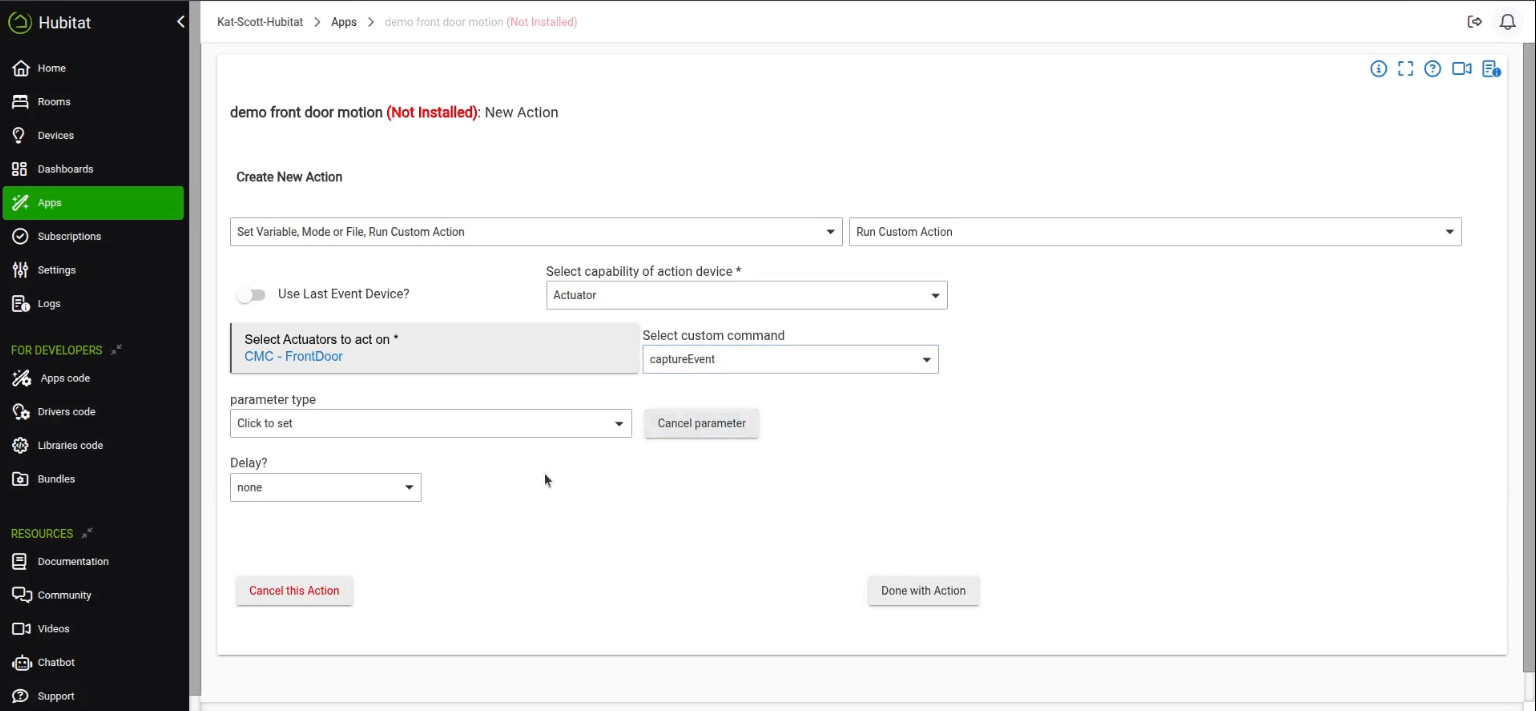
Task: Click the Libraries code icon
Action: pyautogui.click(x=20, y=445)
